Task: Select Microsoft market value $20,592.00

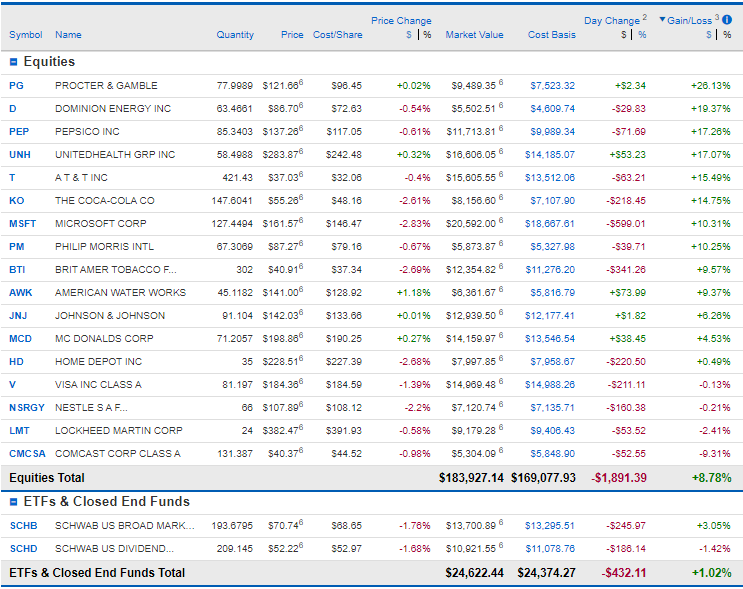Action: tap(471, 224)
